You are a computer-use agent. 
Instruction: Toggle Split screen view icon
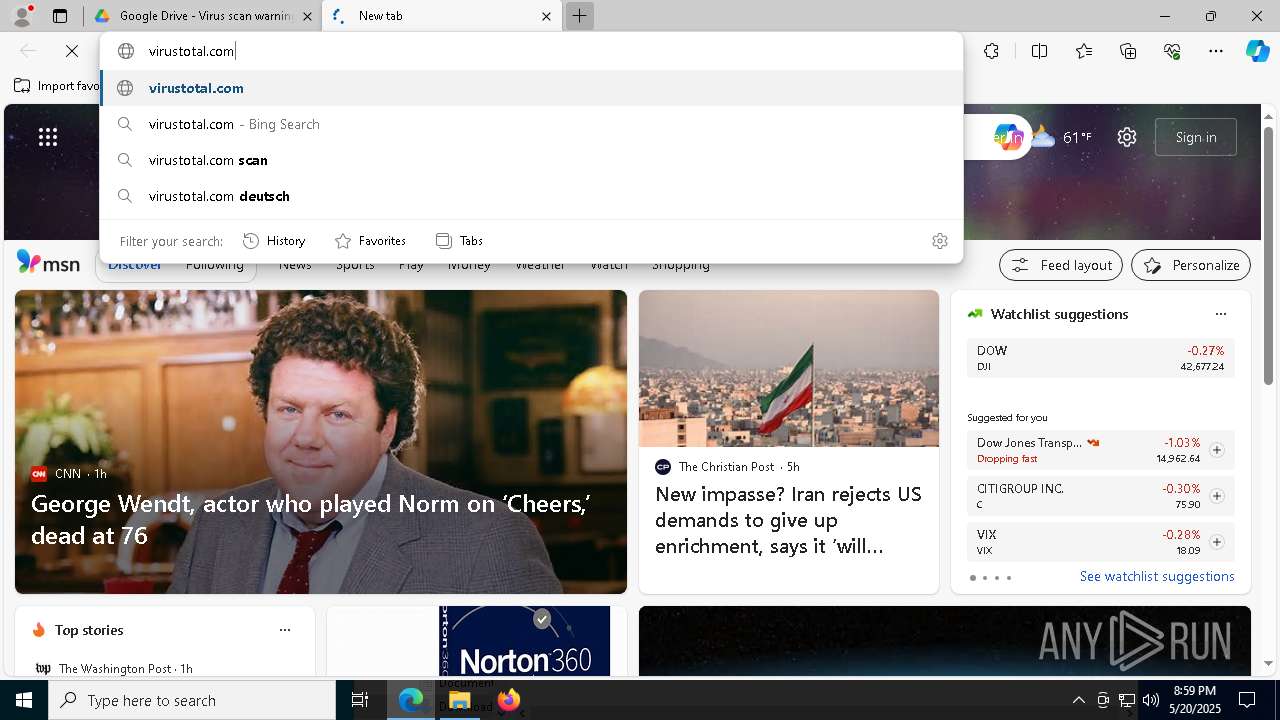[x=1039, y=51]
